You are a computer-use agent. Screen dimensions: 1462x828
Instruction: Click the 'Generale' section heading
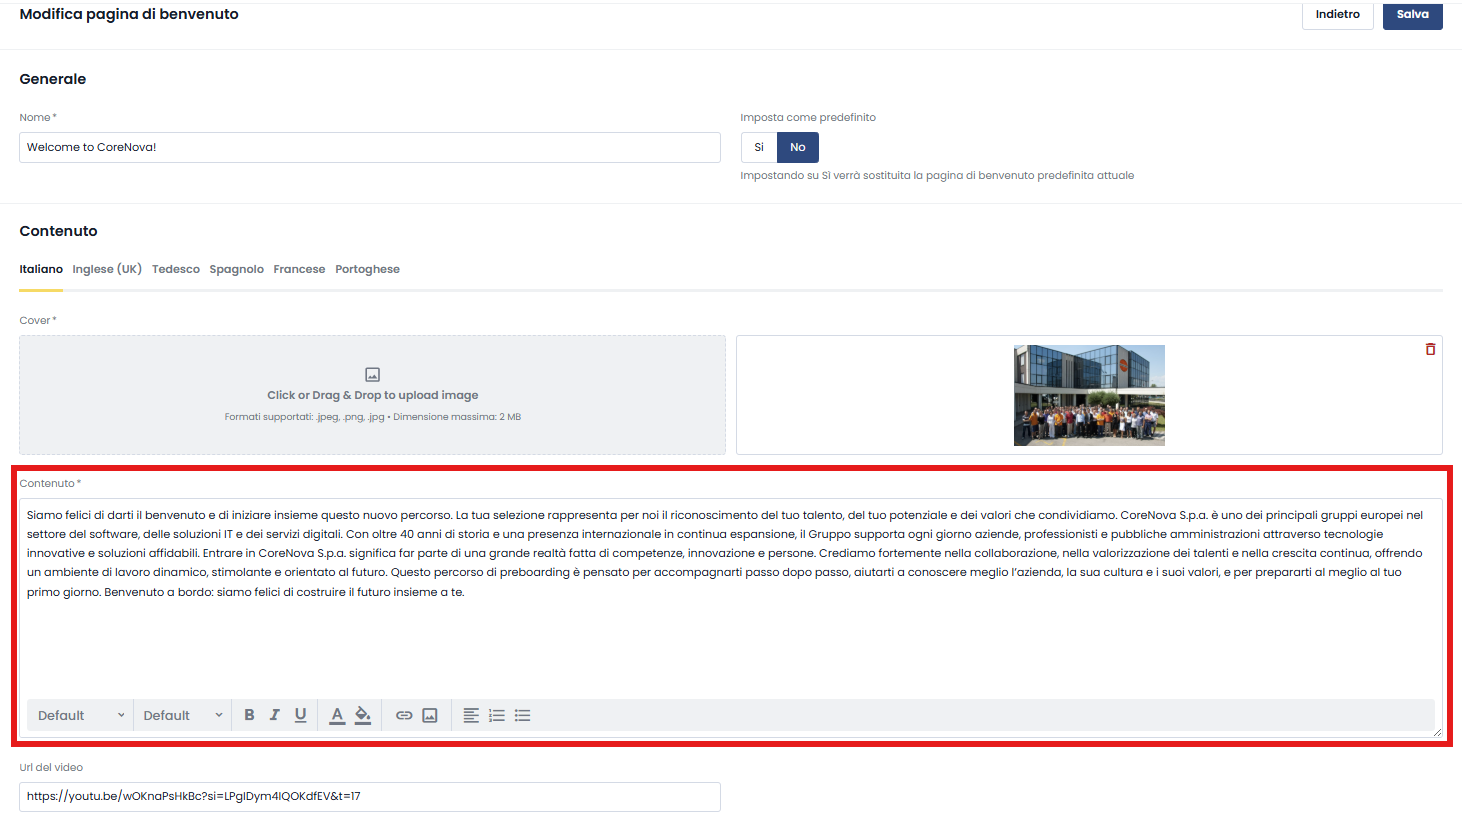[53, 79]
